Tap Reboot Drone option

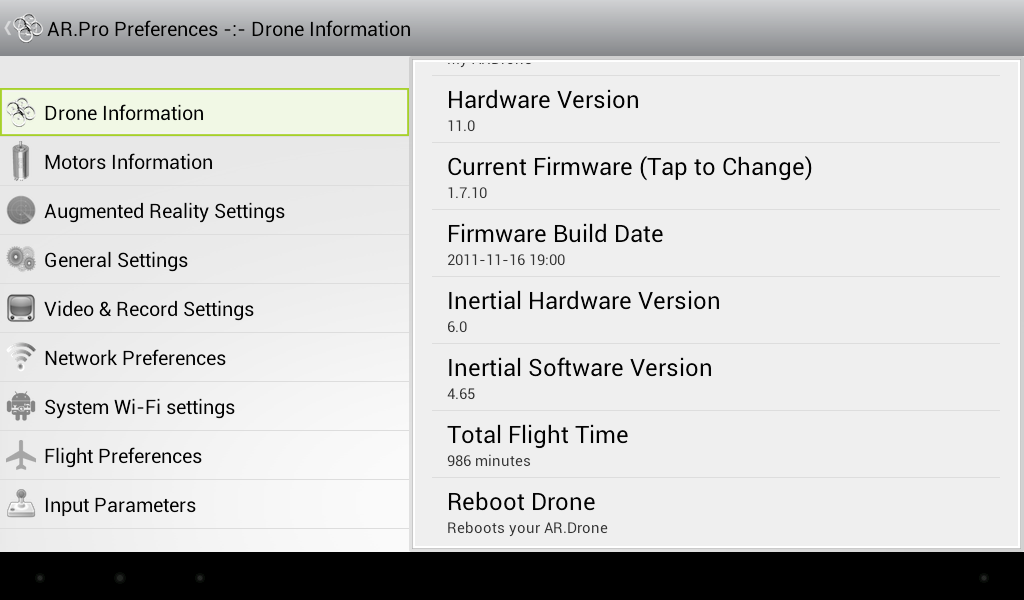coord(716,513)
